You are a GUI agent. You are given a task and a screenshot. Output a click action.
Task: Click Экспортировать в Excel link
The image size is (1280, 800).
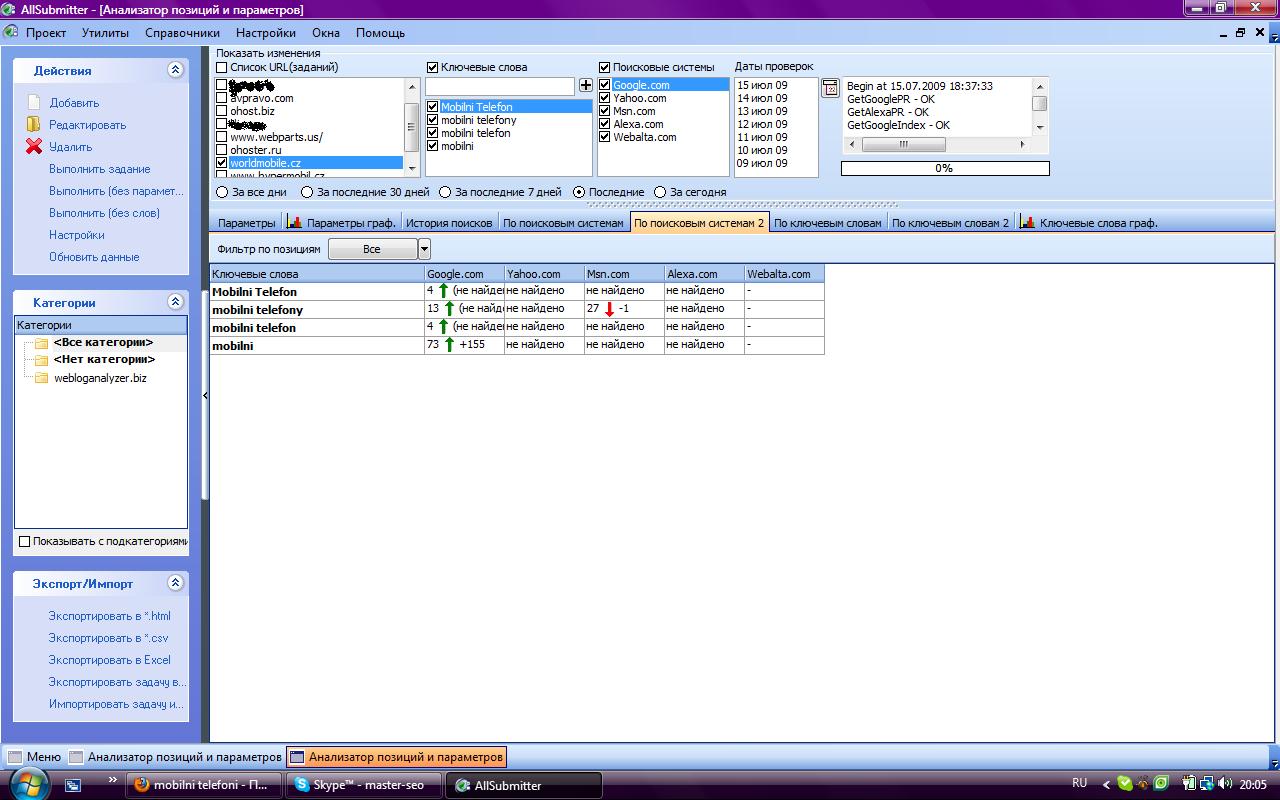(109, 660)
